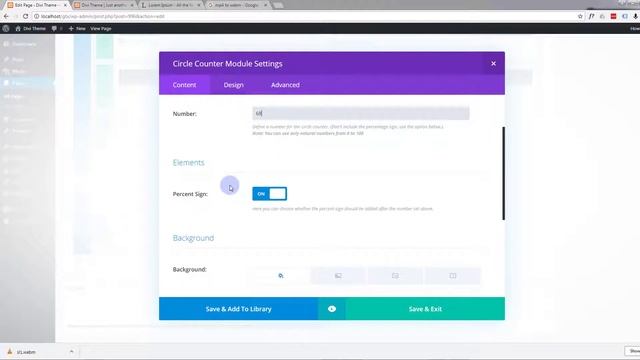
Task: Select the background color tab icon
Action: click(281, 276)
